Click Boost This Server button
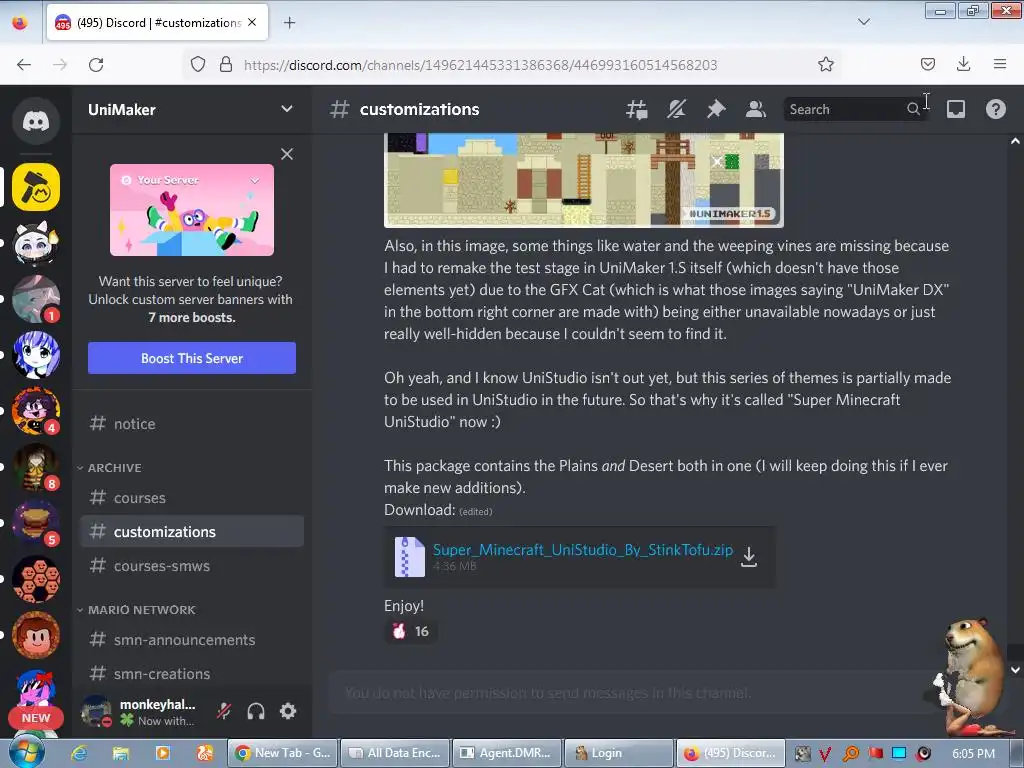 (x=192, y=358)
